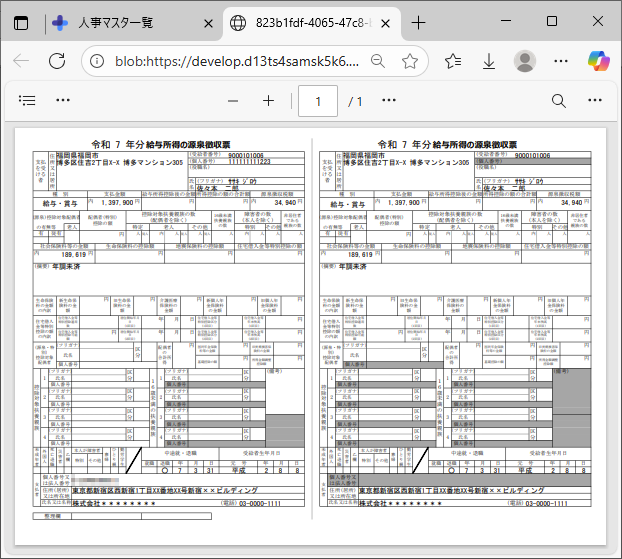The height and width of the screenshot is (559, 622).
Task: Open the PDF search magnifier
Action: 559,101
